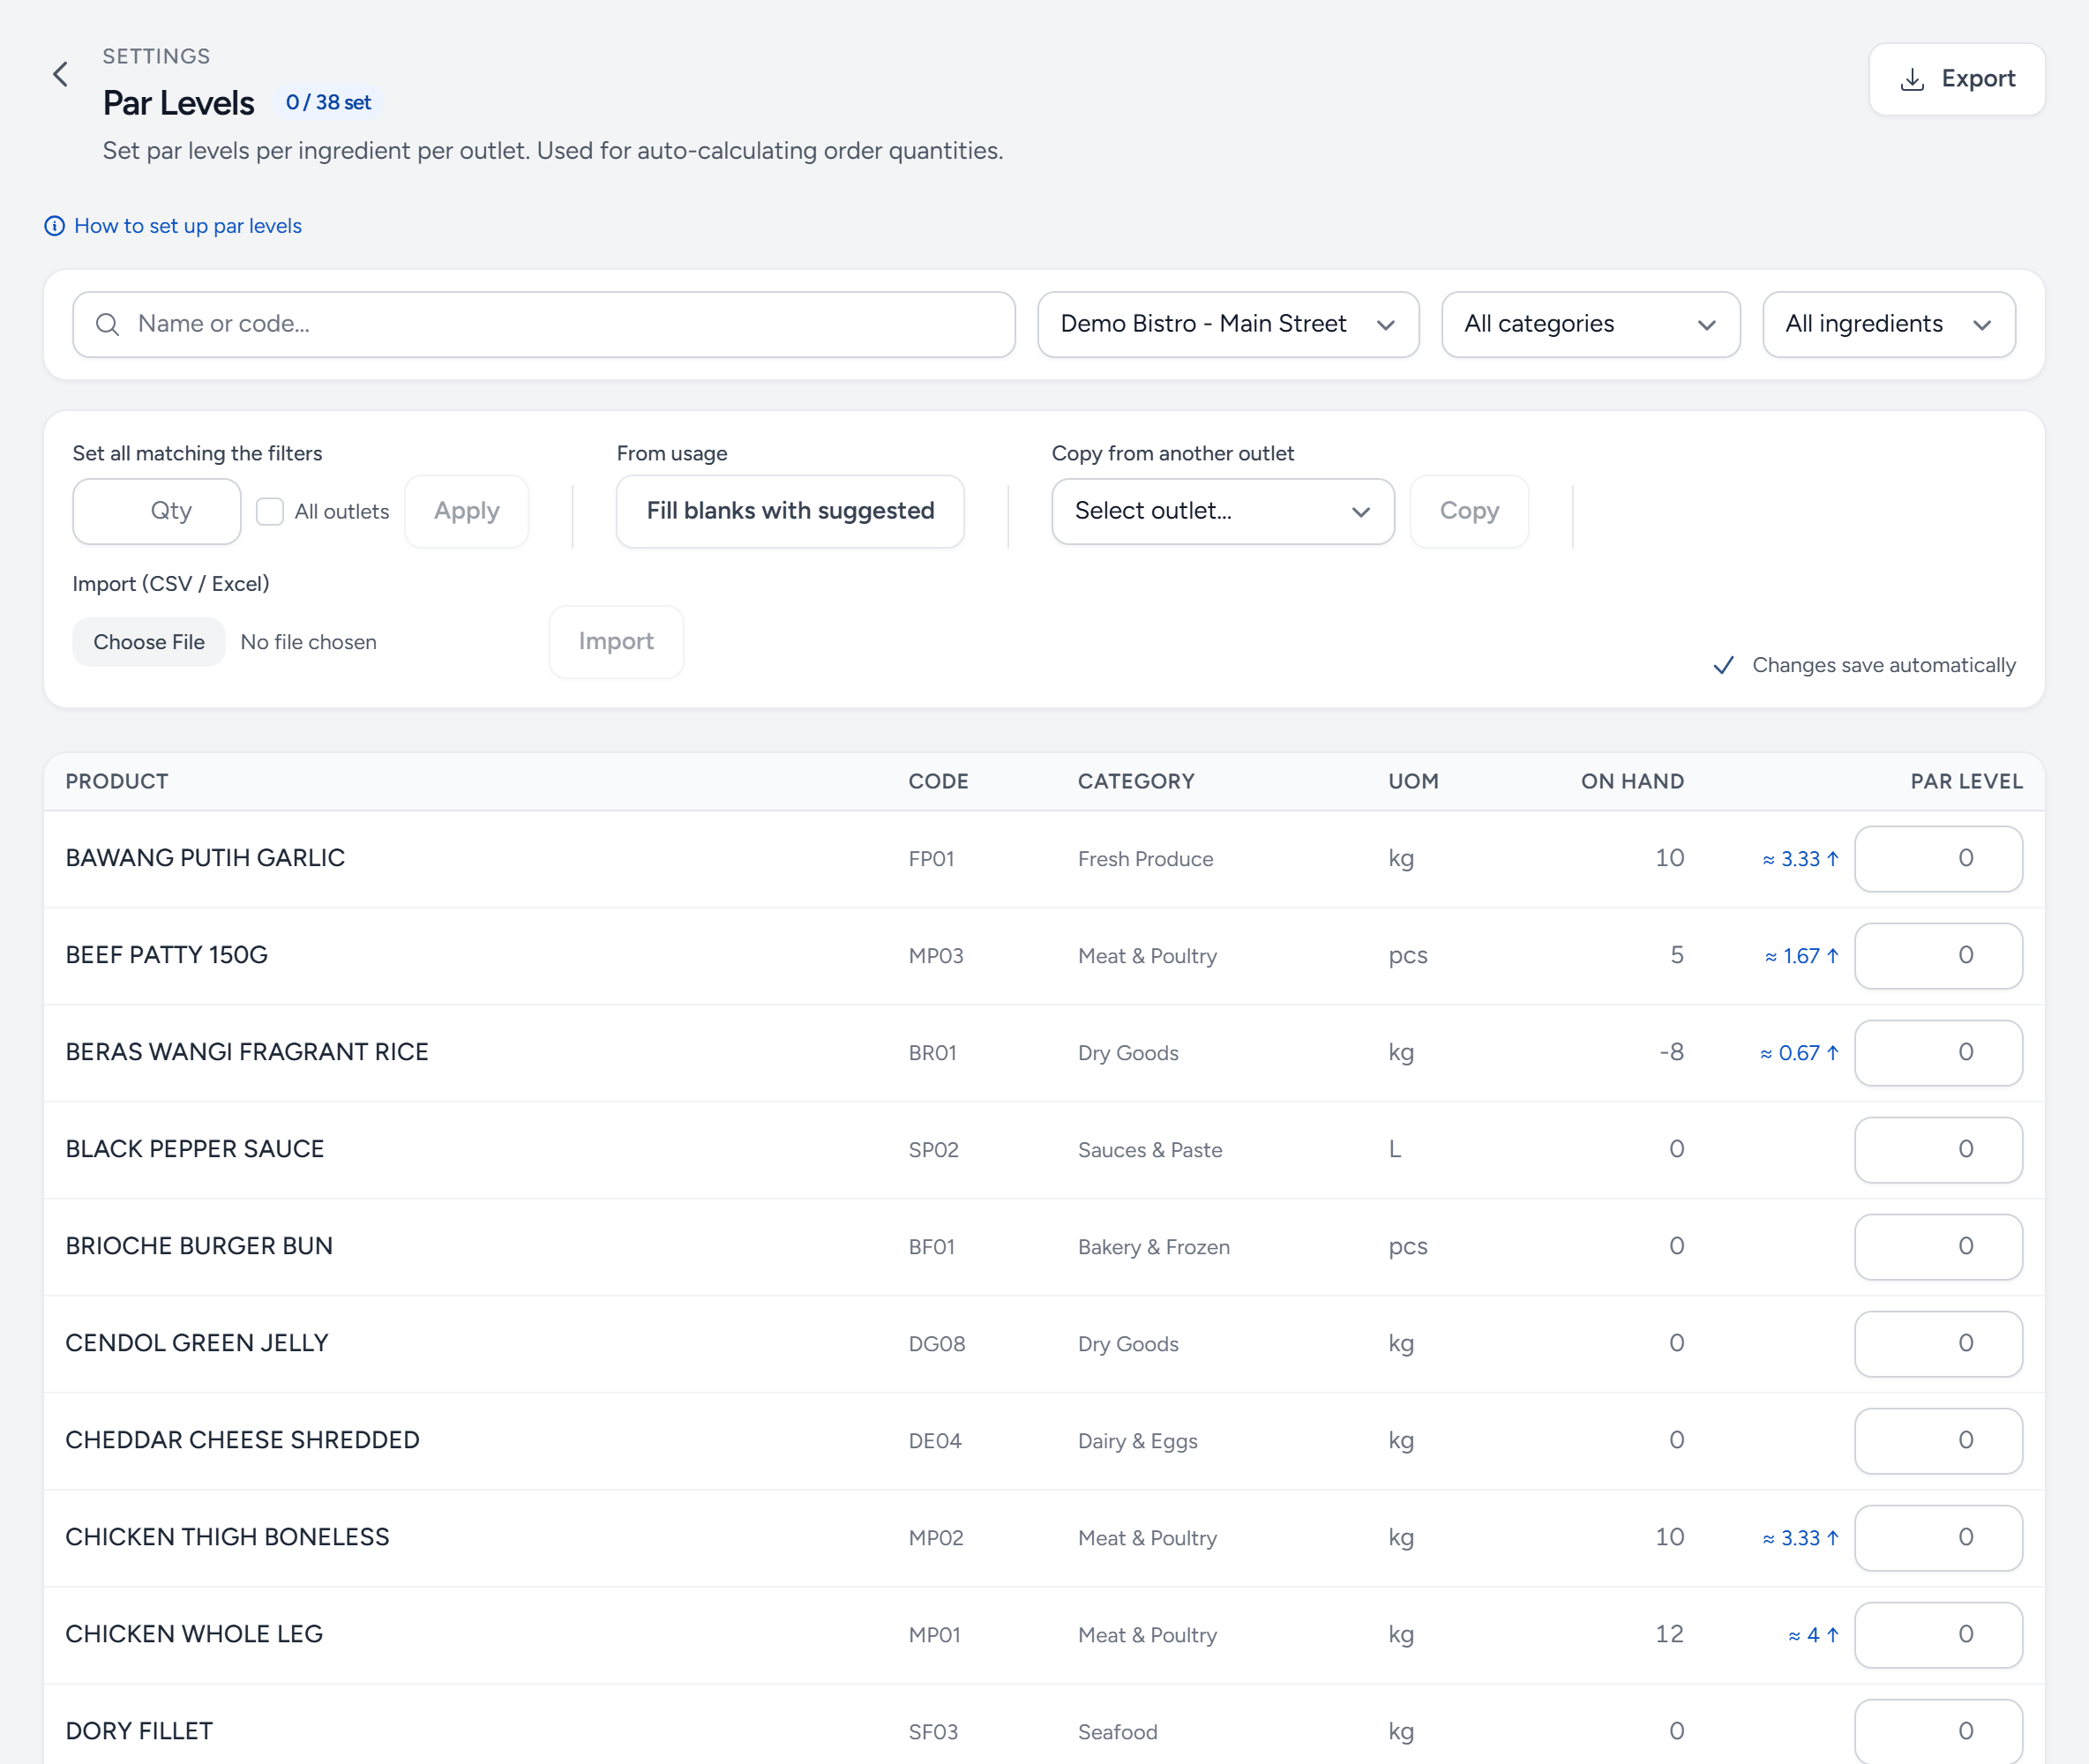This screenshot has width=2089, height=1764.
Task: Click code MP03
Action: [936, 956]
